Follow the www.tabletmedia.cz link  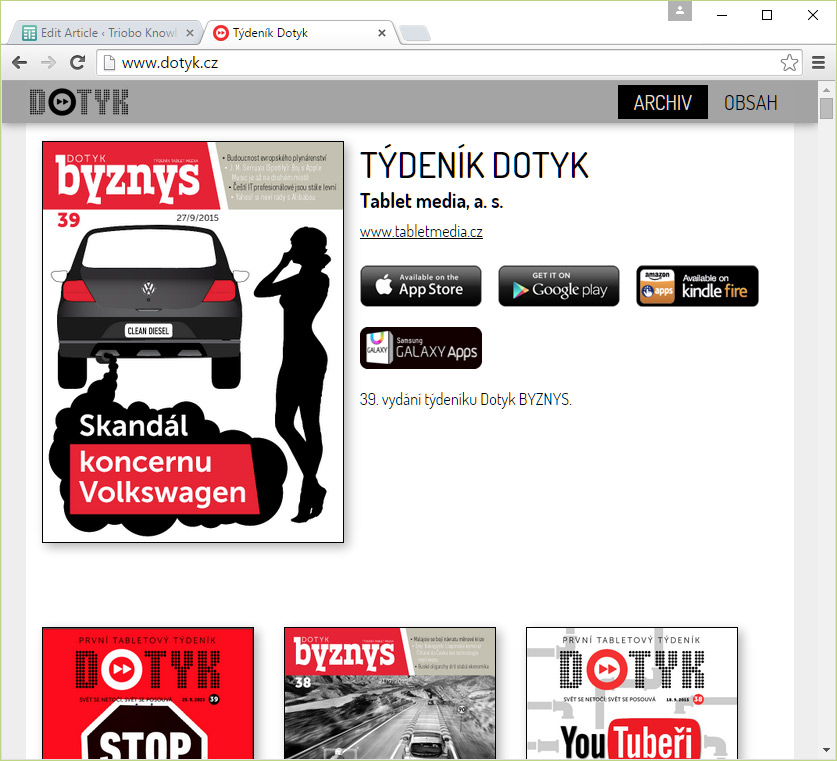(x=421, y=232)
